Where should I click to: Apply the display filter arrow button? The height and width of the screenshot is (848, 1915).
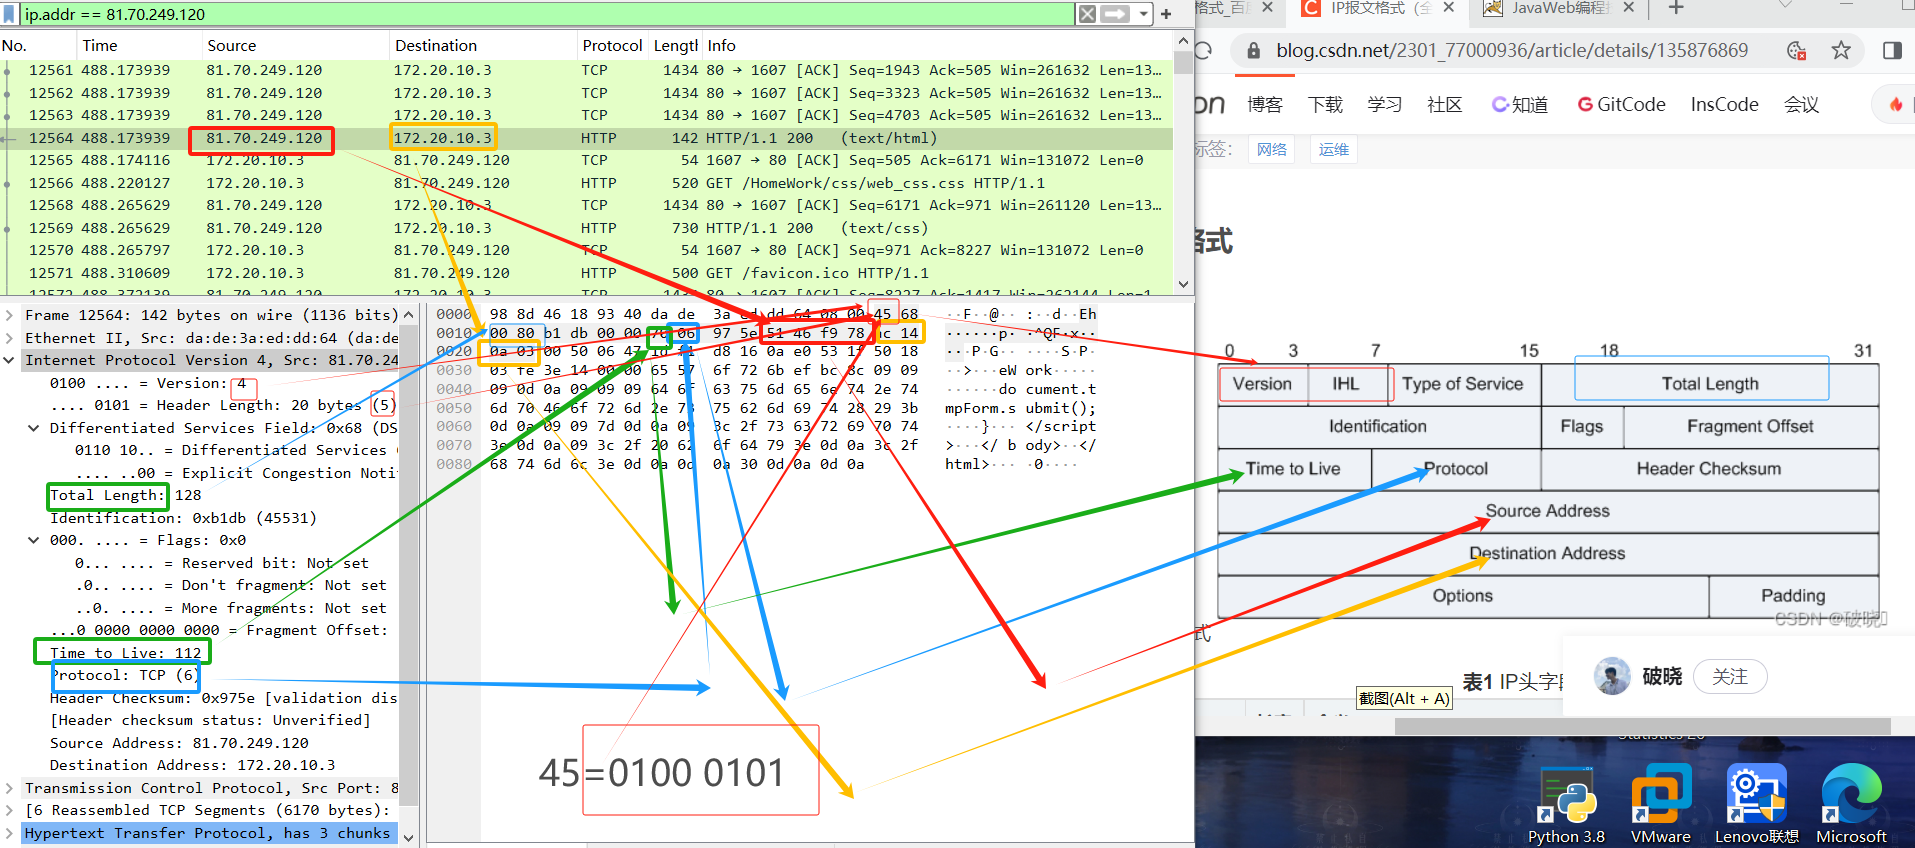pos(1115,14)
